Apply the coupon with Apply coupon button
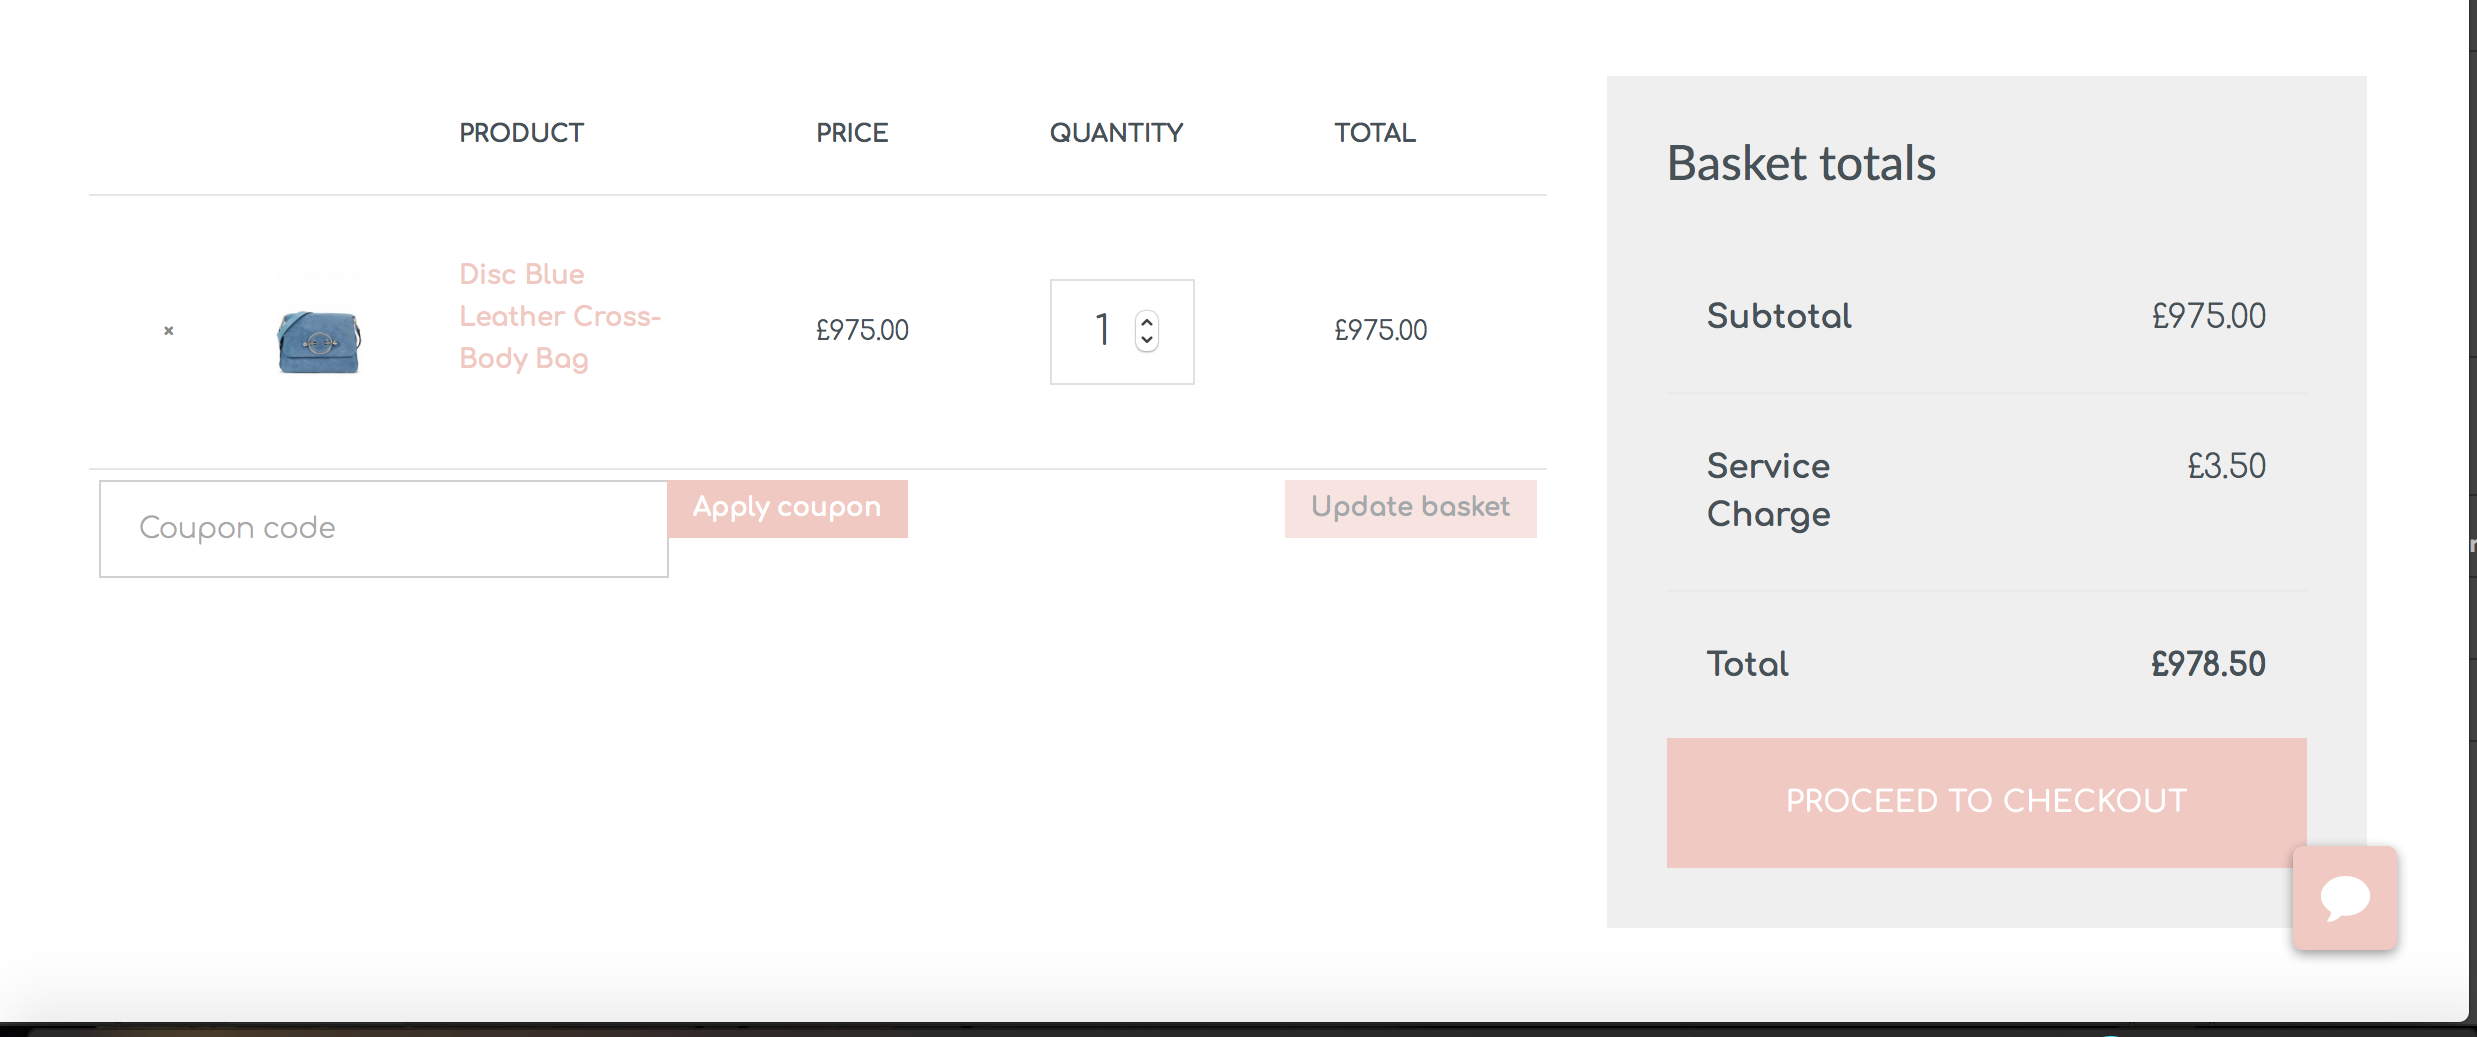This screenshot has height=1037, width=2477. pos(787,508)
